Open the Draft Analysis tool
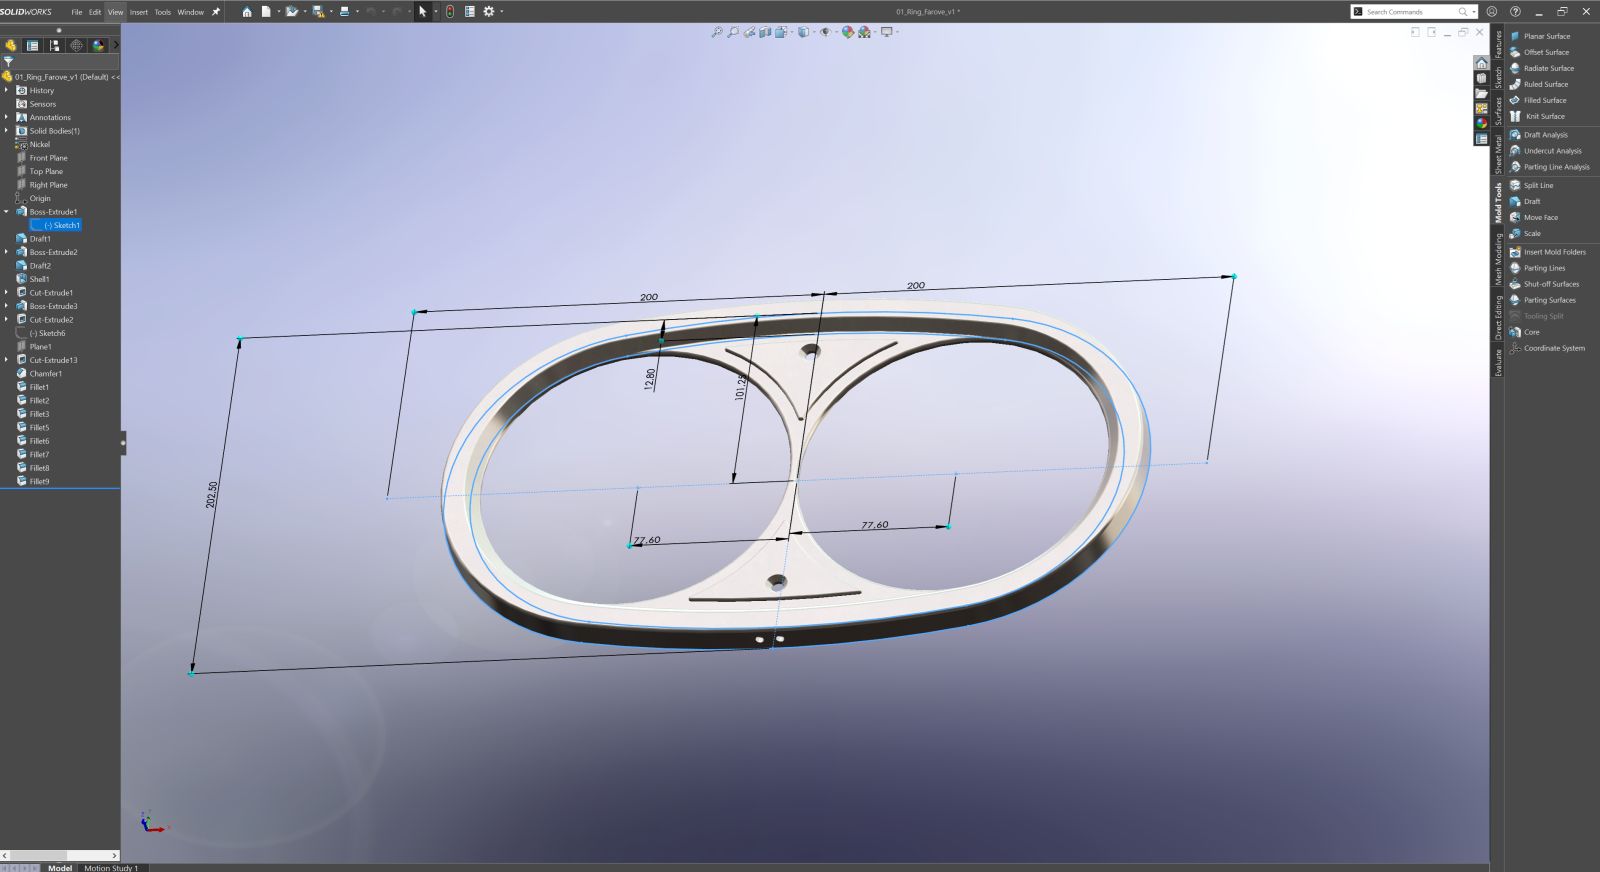The width and height of the screenshot is (1600, 872). 1545,135
